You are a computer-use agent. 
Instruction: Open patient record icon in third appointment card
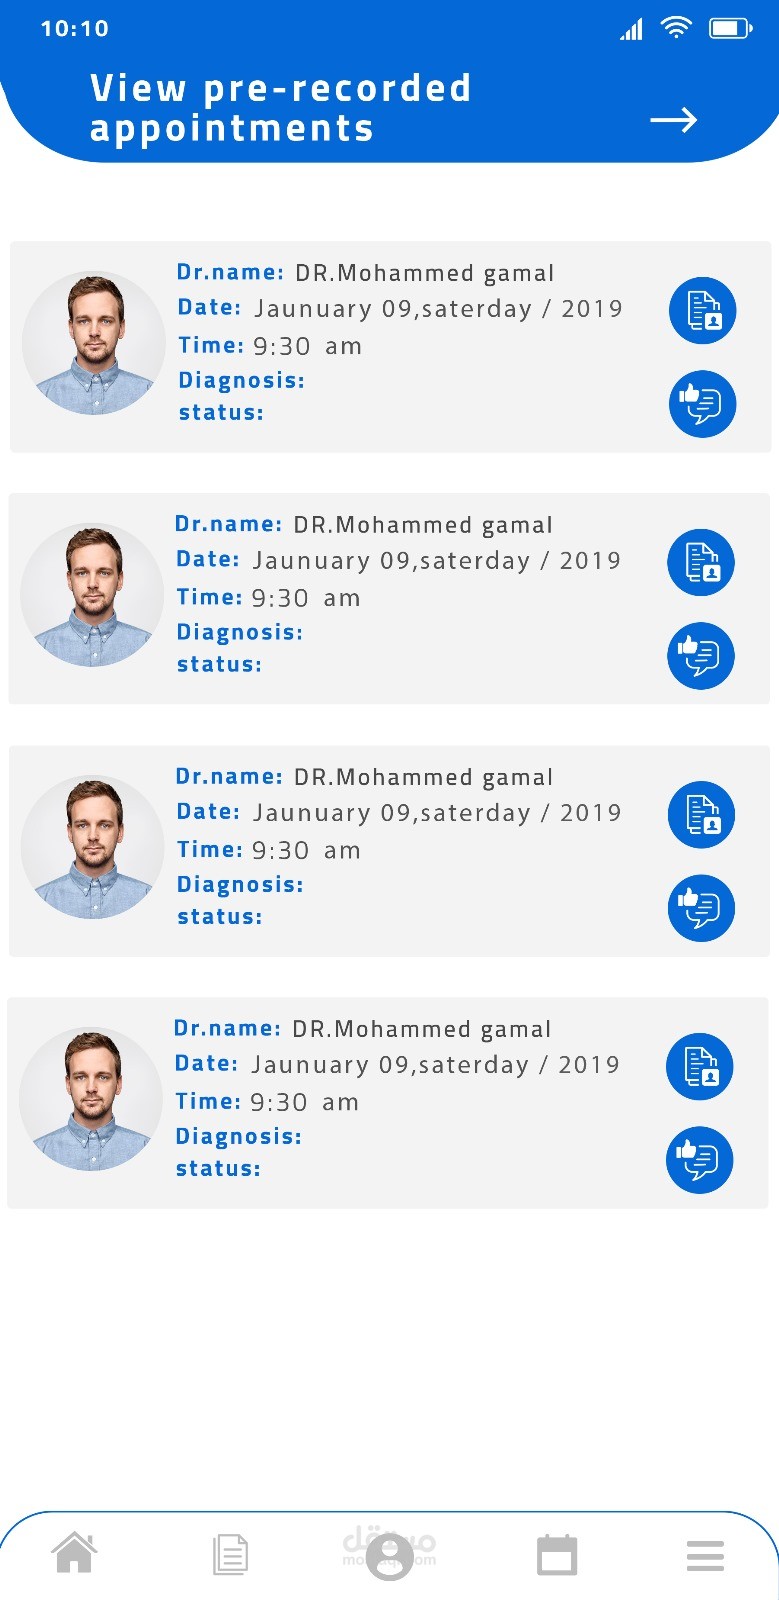tap(701, 815)
